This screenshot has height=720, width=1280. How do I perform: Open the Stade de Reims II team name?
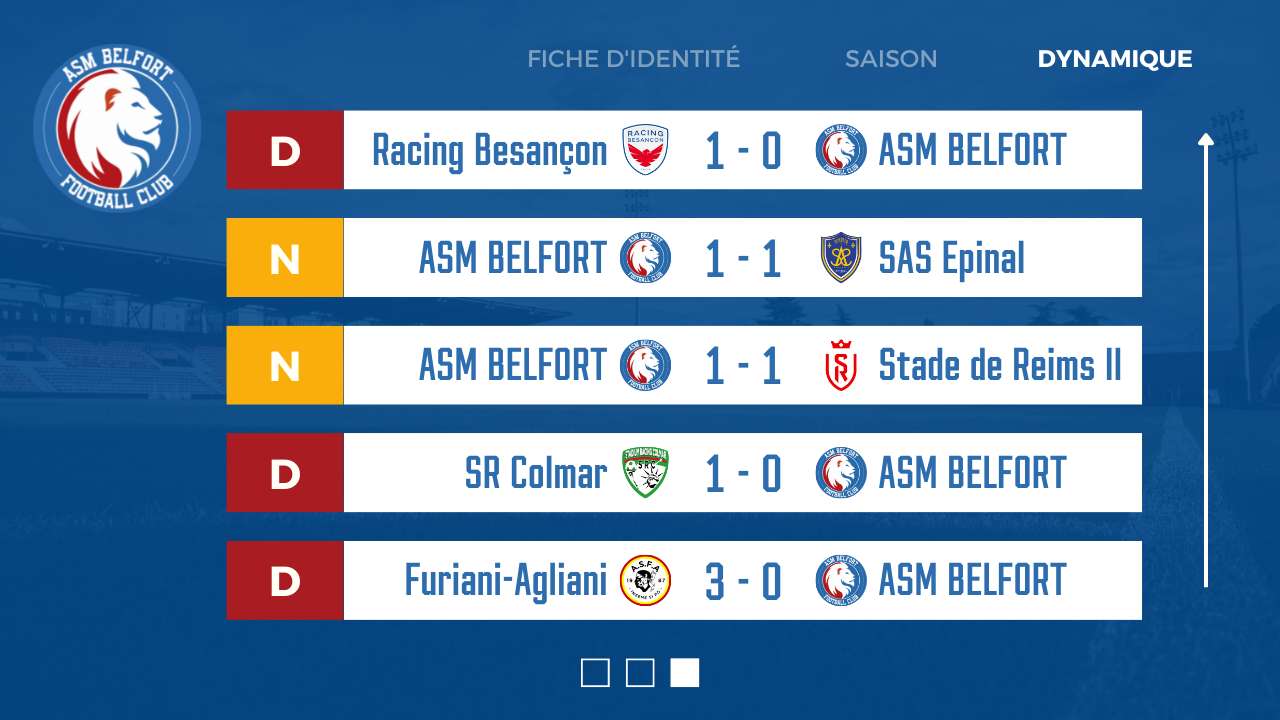pos(1000,365)
